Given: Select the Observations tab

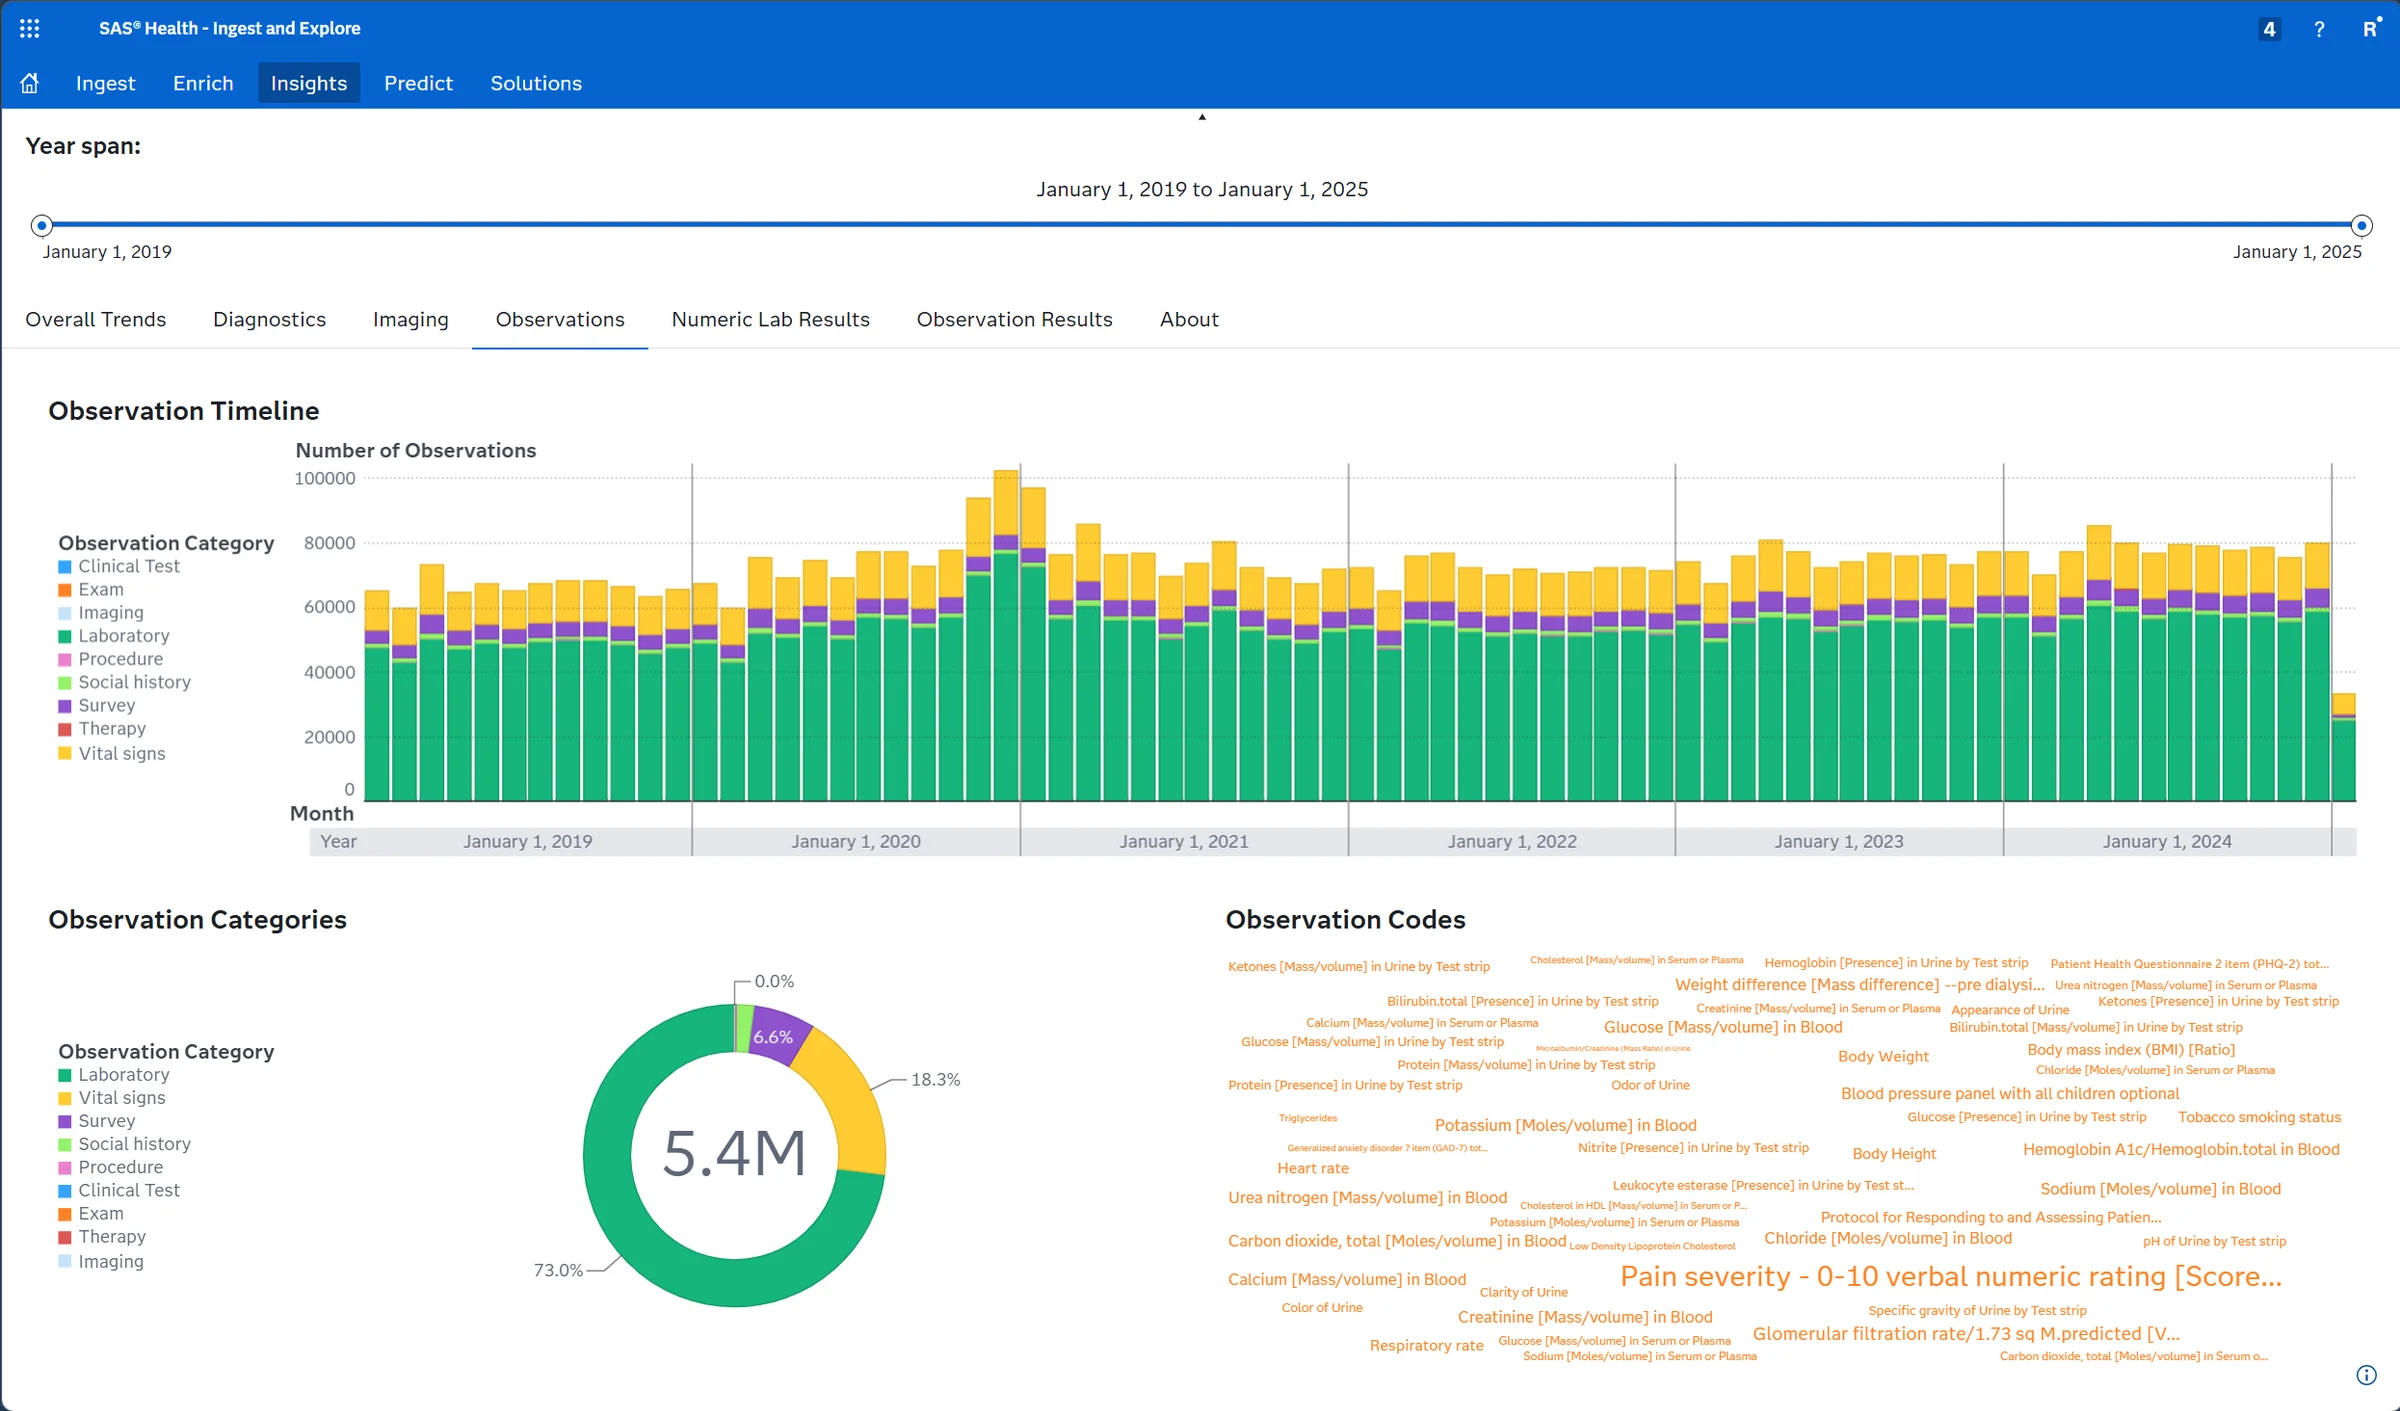Looking at the screenshot, I should (560, 319).
